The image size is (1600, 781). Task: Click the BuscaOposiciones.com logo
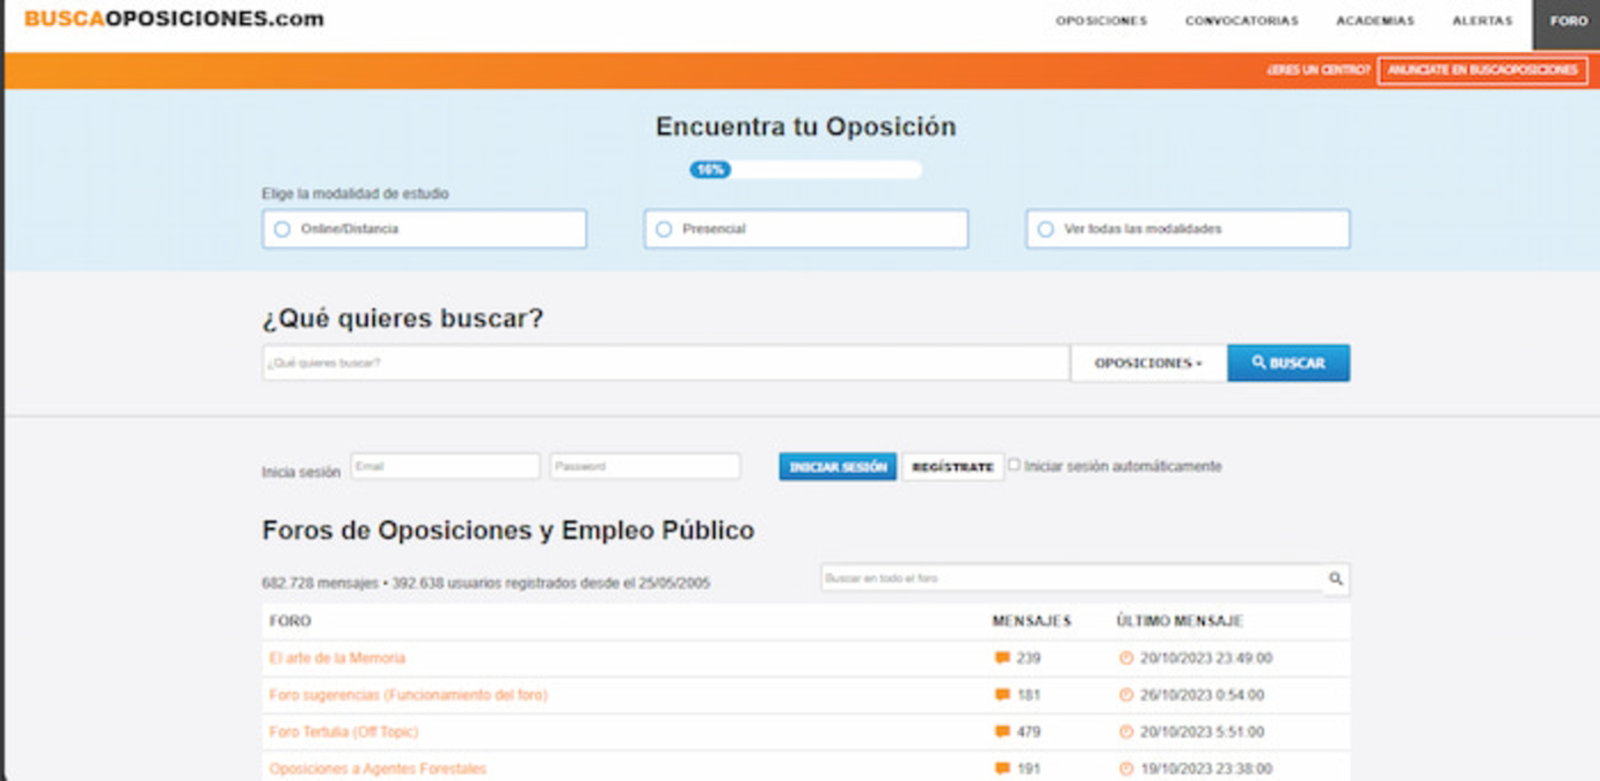pos(174,19)
